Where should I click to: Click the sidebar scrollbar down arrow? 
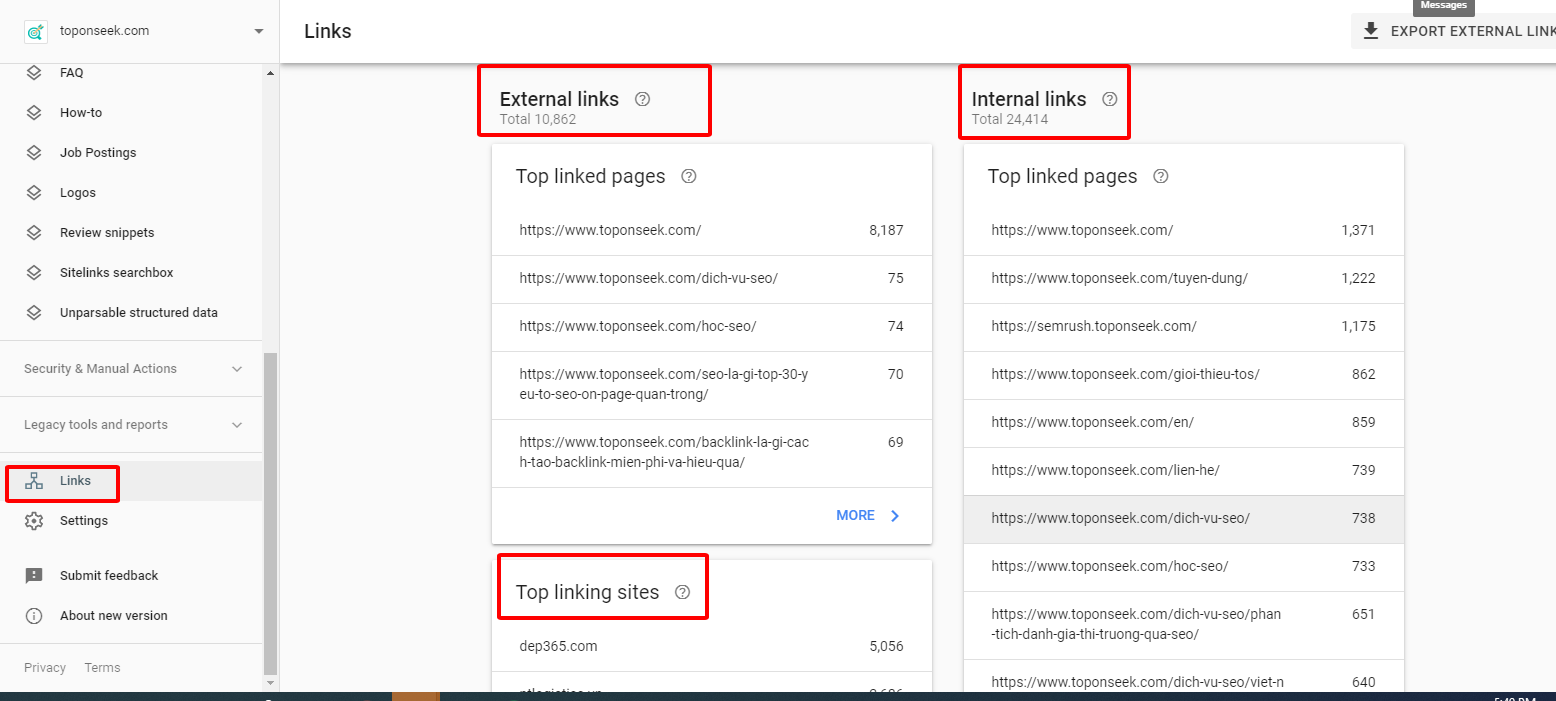270,683
